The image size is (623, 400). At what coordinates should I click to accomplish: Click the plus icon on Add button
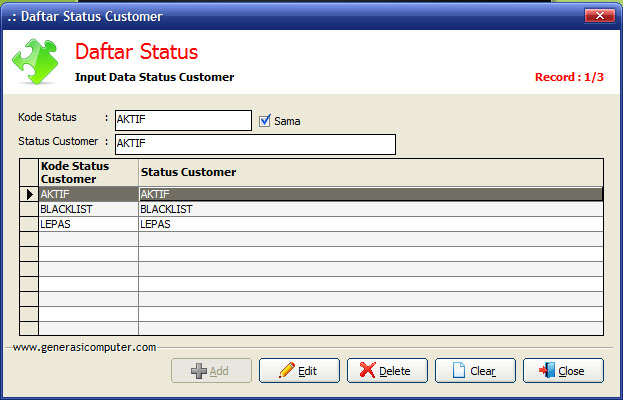coord(198,371)
